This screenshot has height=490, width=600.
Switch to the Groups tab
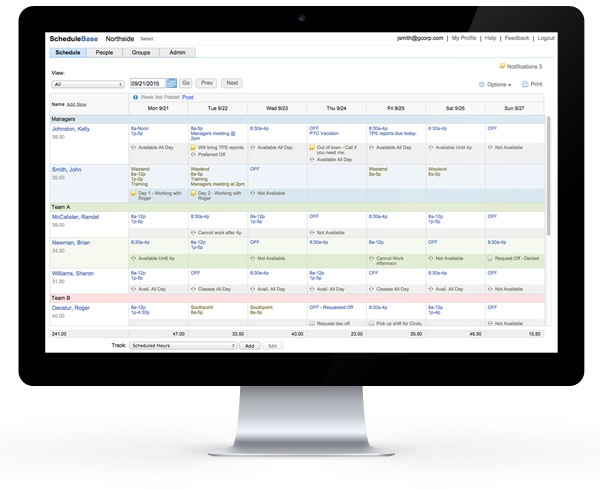click(141, 52)
